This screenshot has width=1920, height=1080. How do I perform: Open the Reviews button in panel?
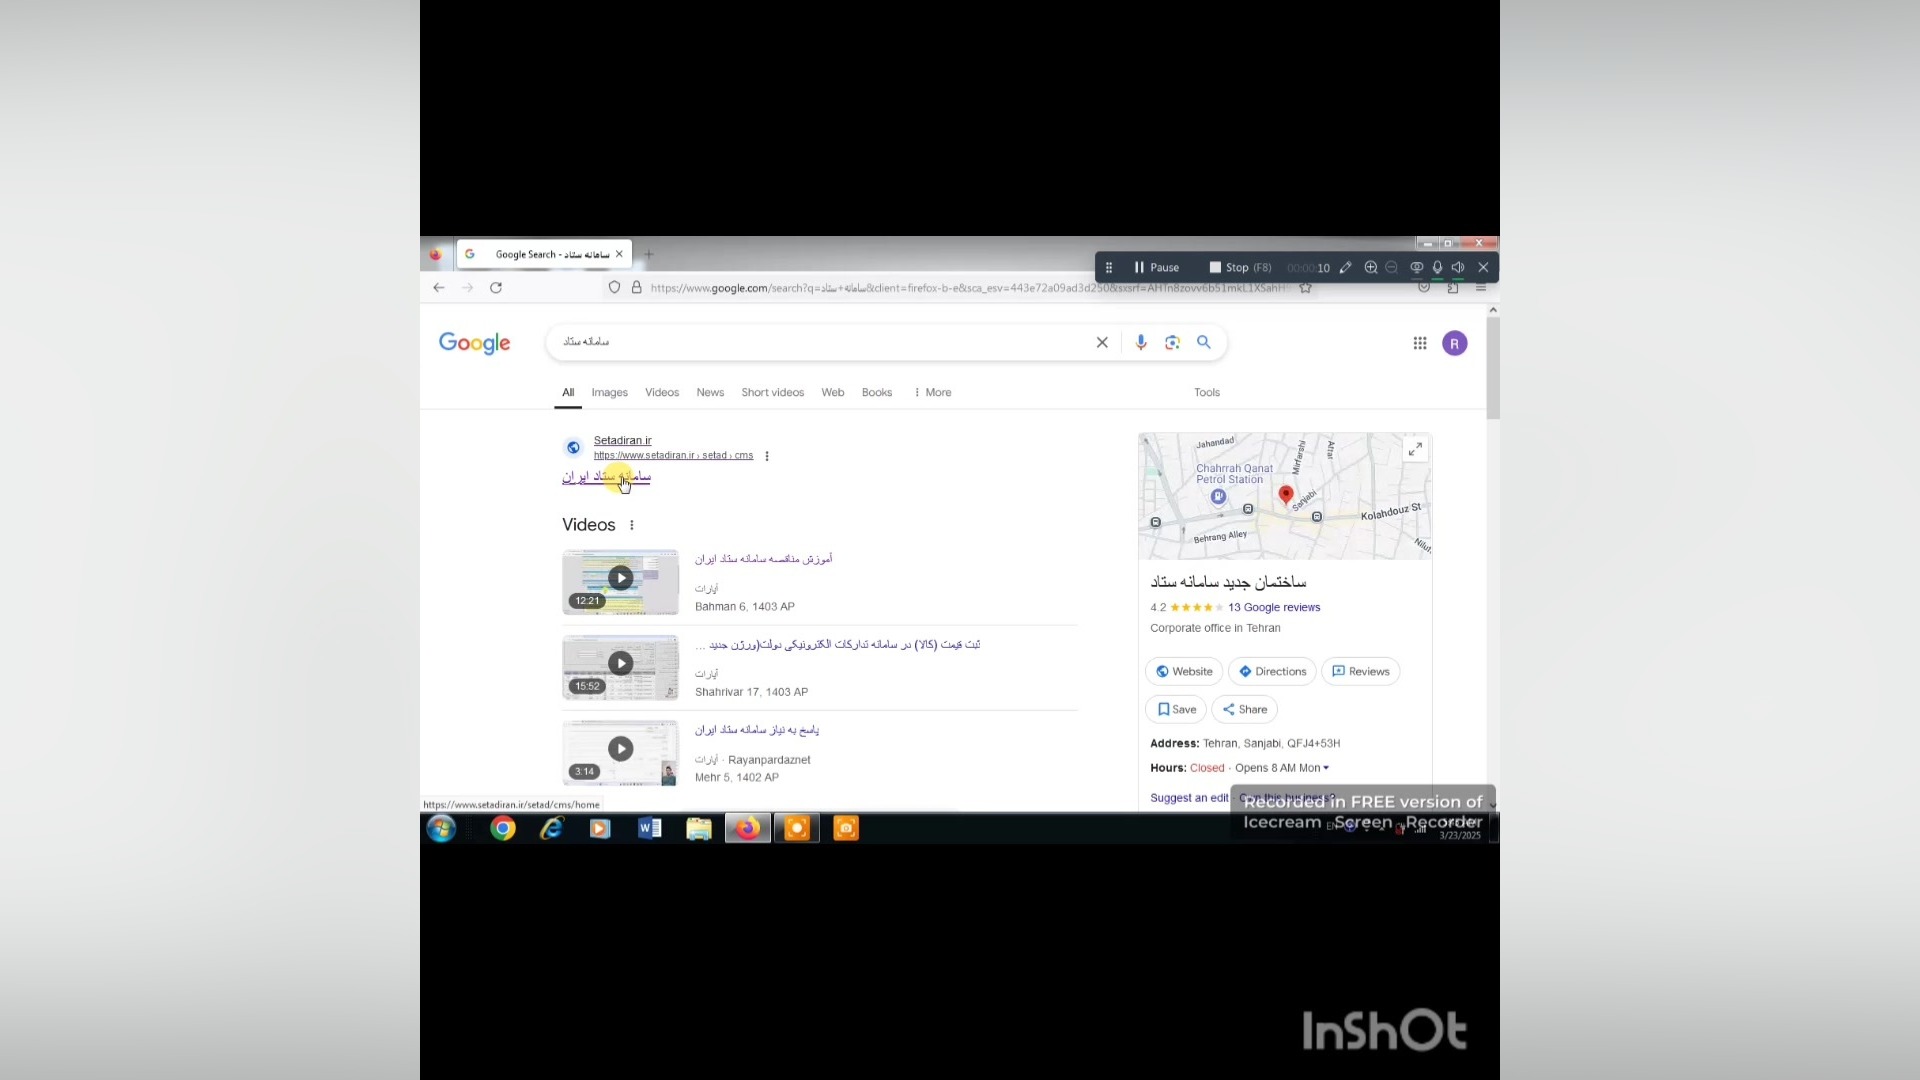(x=1361, y=672)
